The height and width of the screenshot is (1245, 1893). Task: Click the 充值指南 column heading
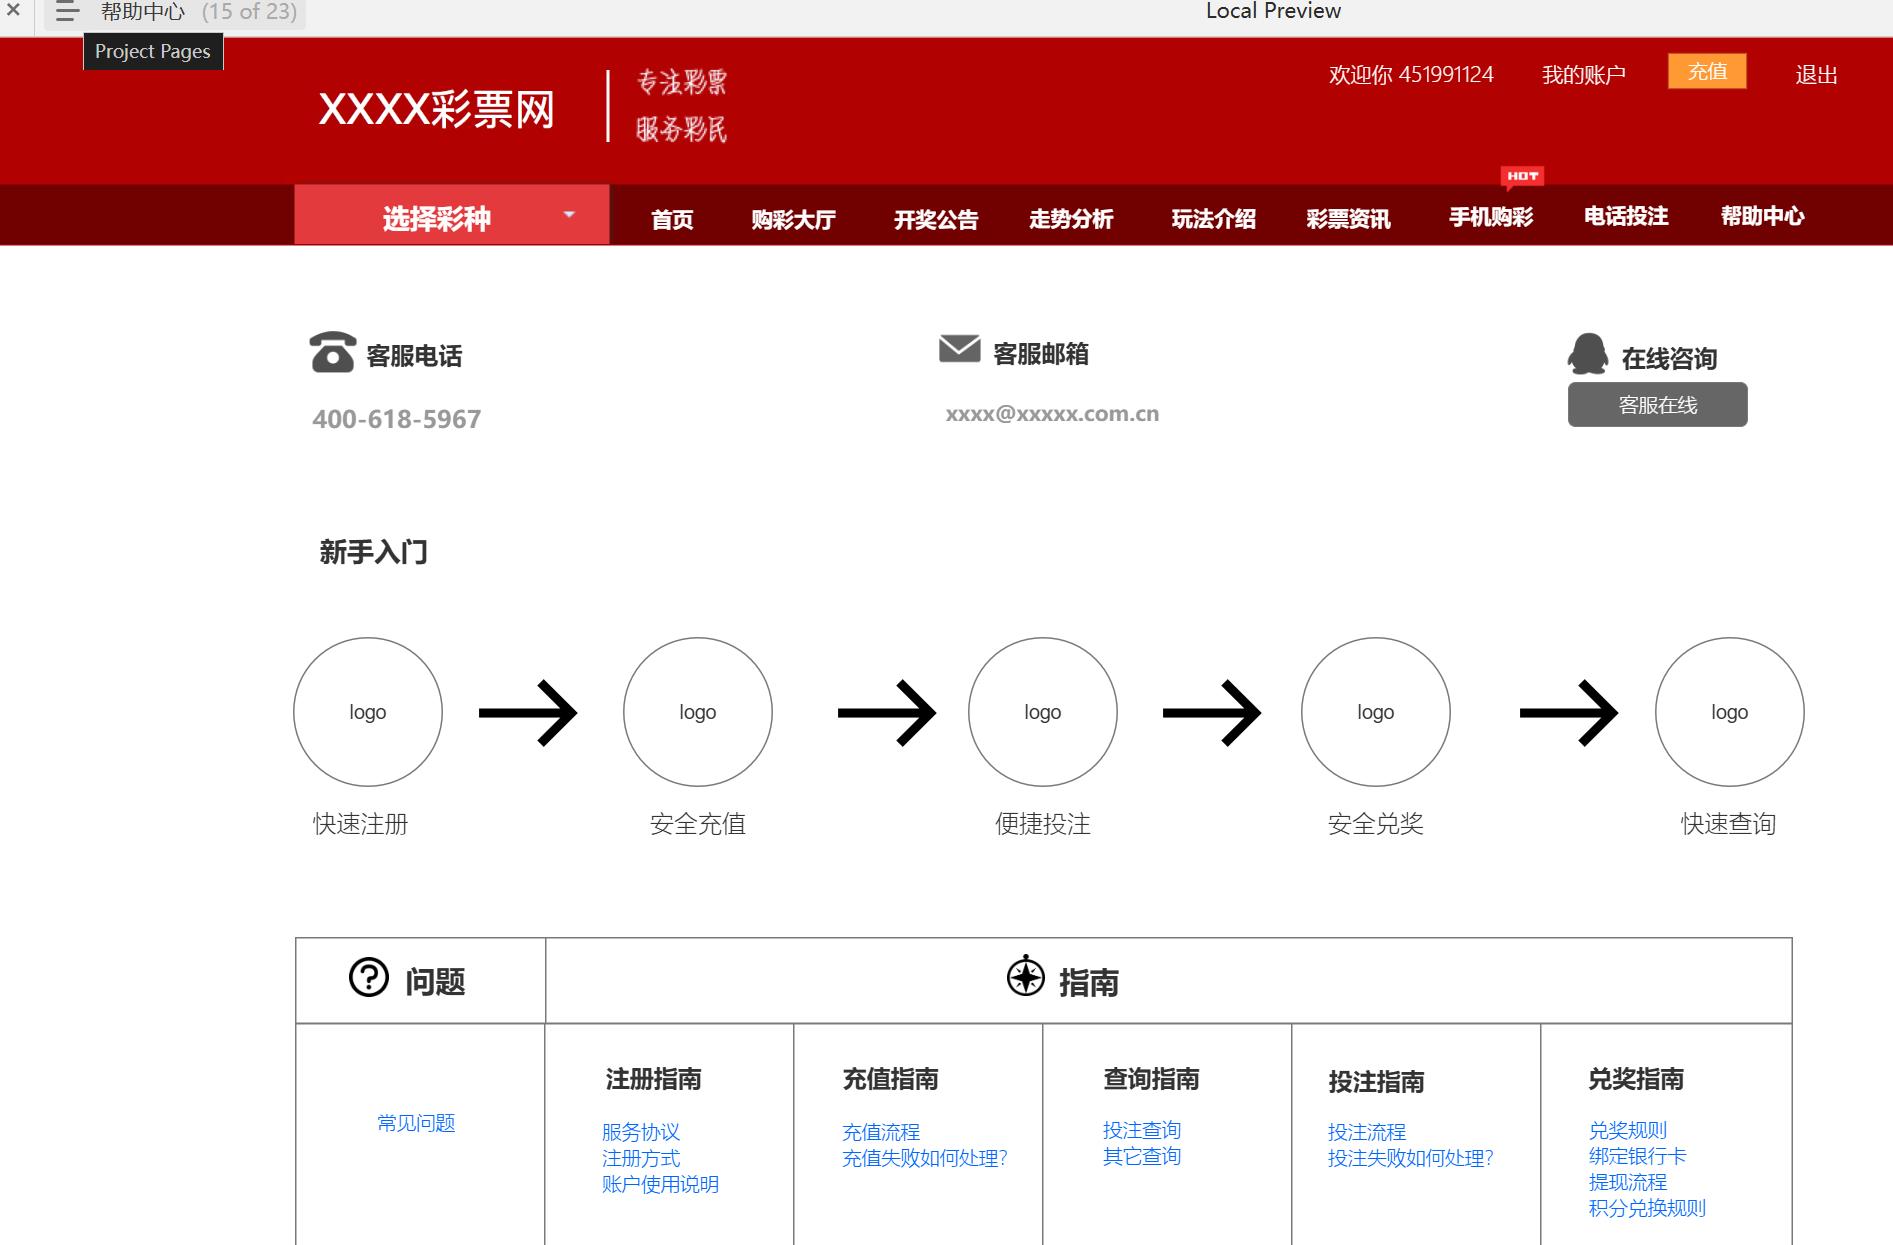point(891,1079)
